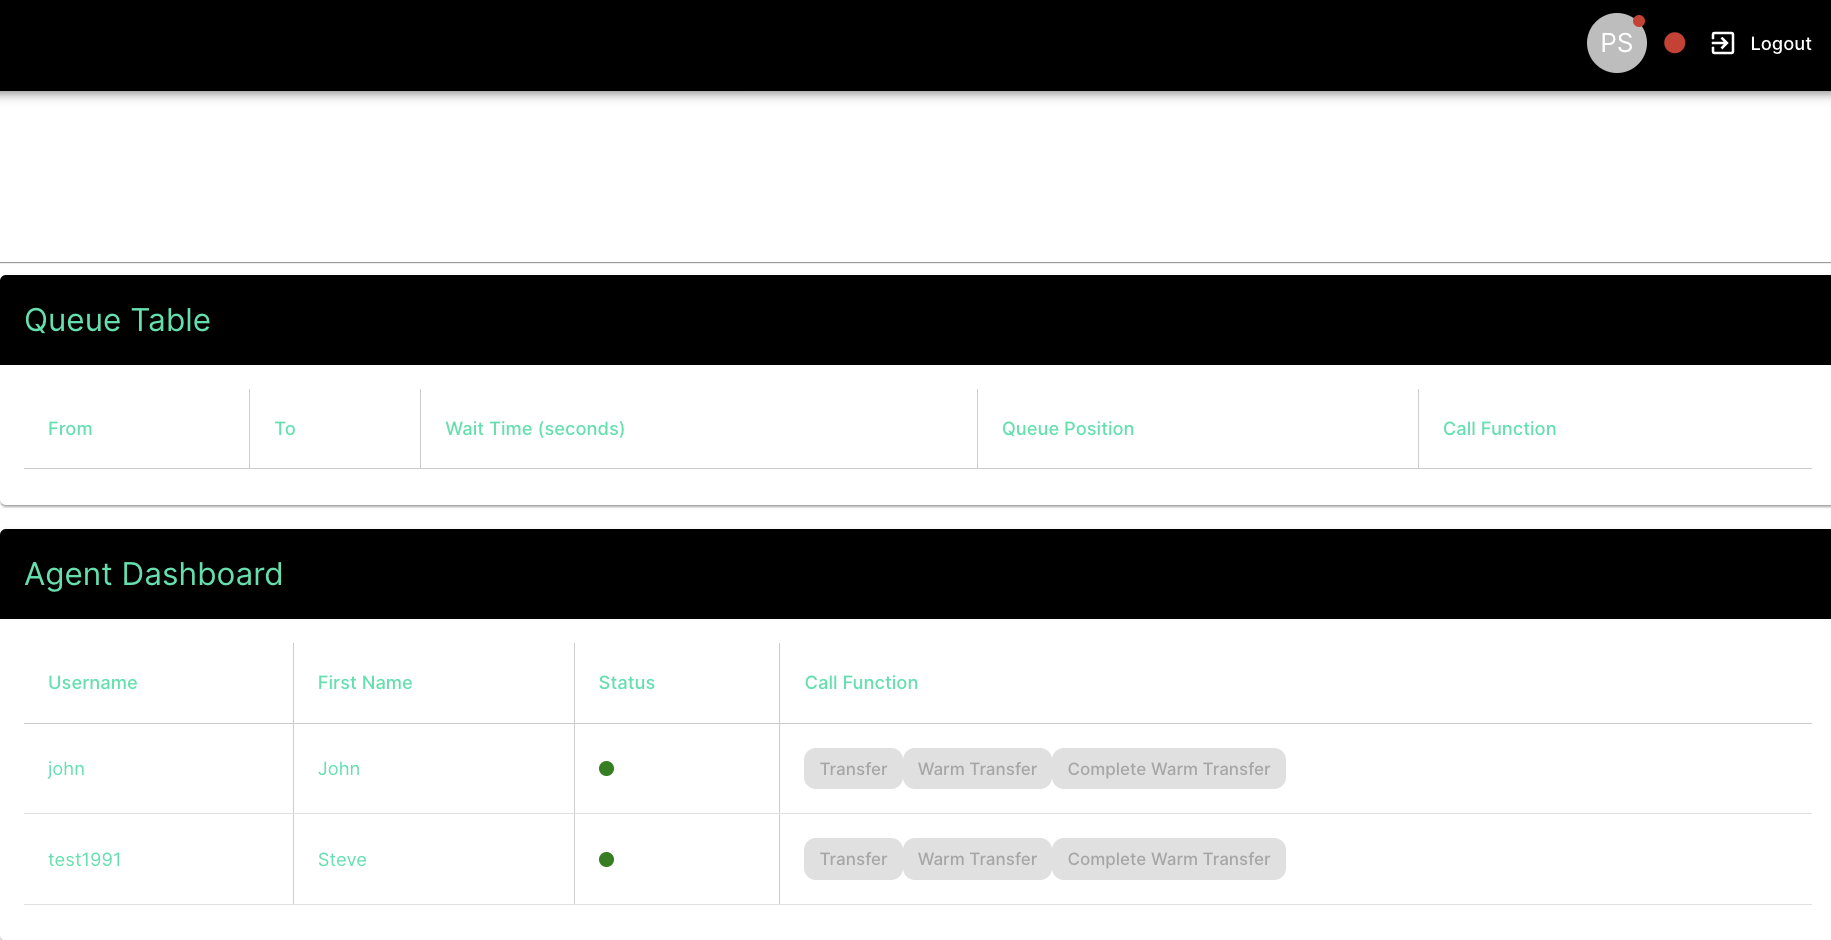Open the Call Function column in Queue Table
Viewport: 1831px width, 940px height.
coord(1499,428)
